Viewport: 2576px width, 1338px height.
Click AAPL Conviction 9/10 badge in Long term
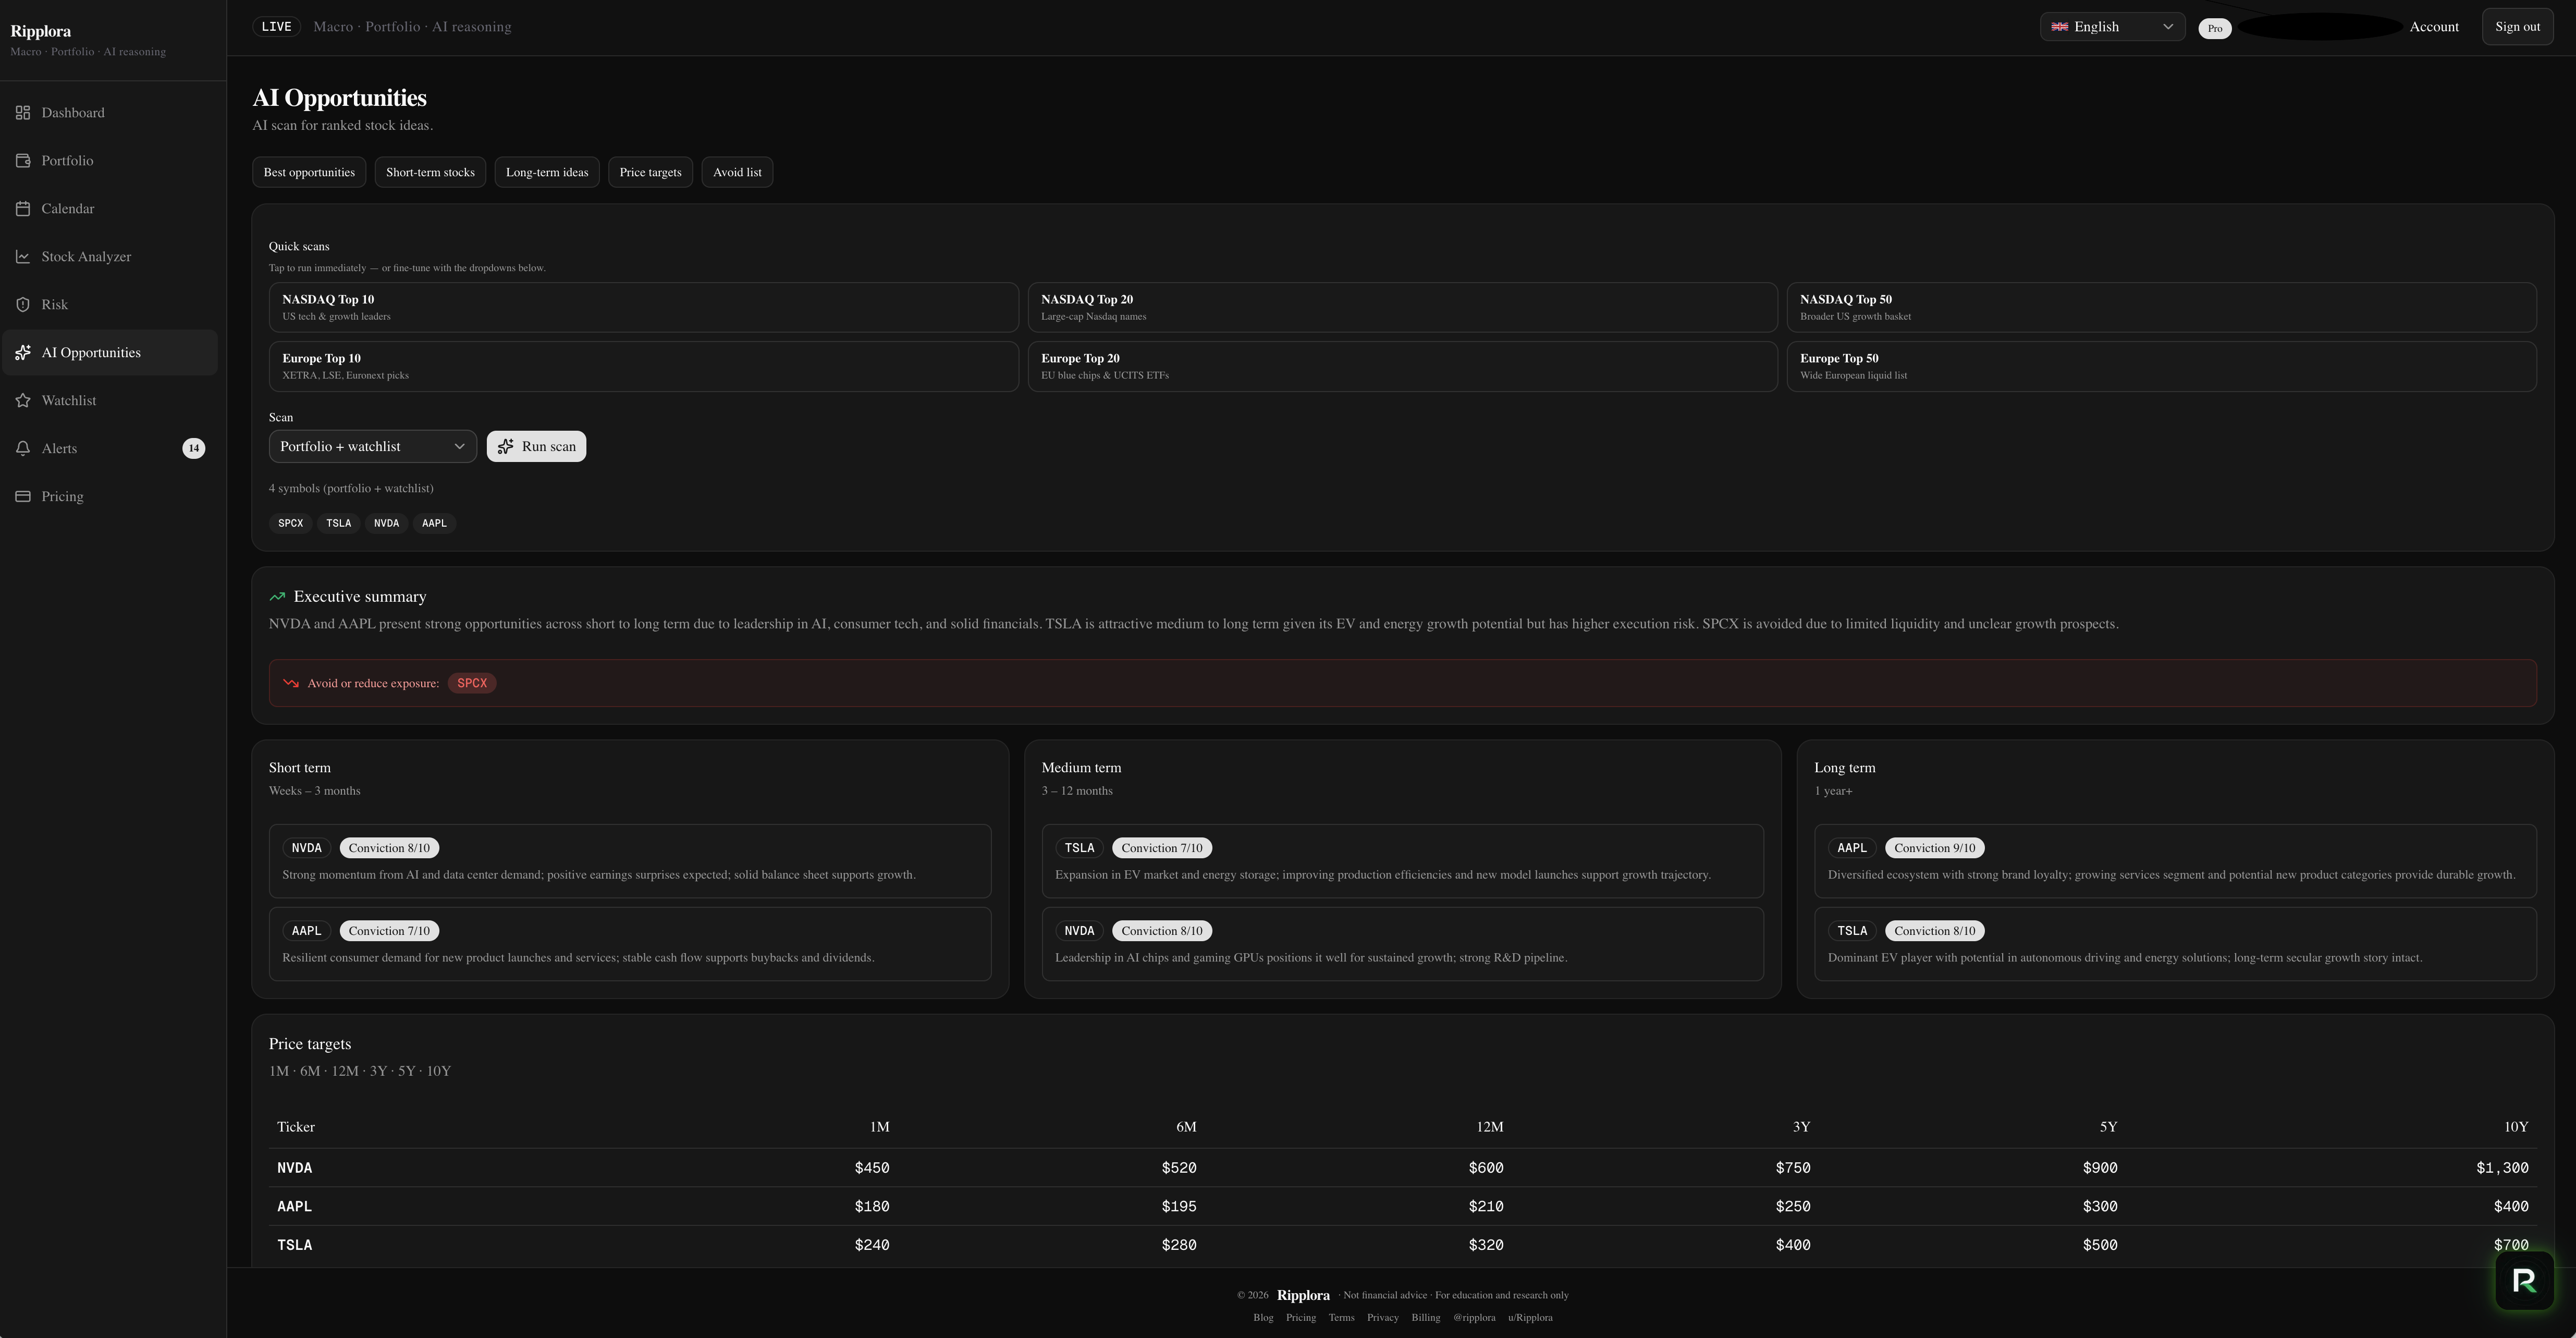pyautogui.click(x=1934, y=848)
